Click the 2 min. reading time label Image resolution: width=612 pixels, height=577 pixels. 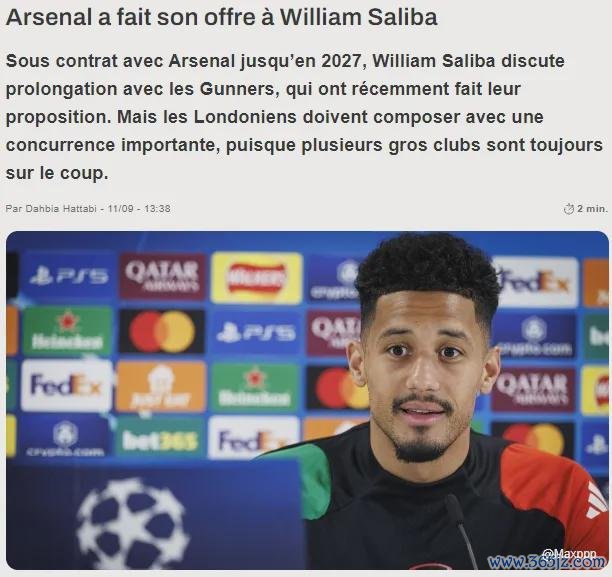click(592, 209)
